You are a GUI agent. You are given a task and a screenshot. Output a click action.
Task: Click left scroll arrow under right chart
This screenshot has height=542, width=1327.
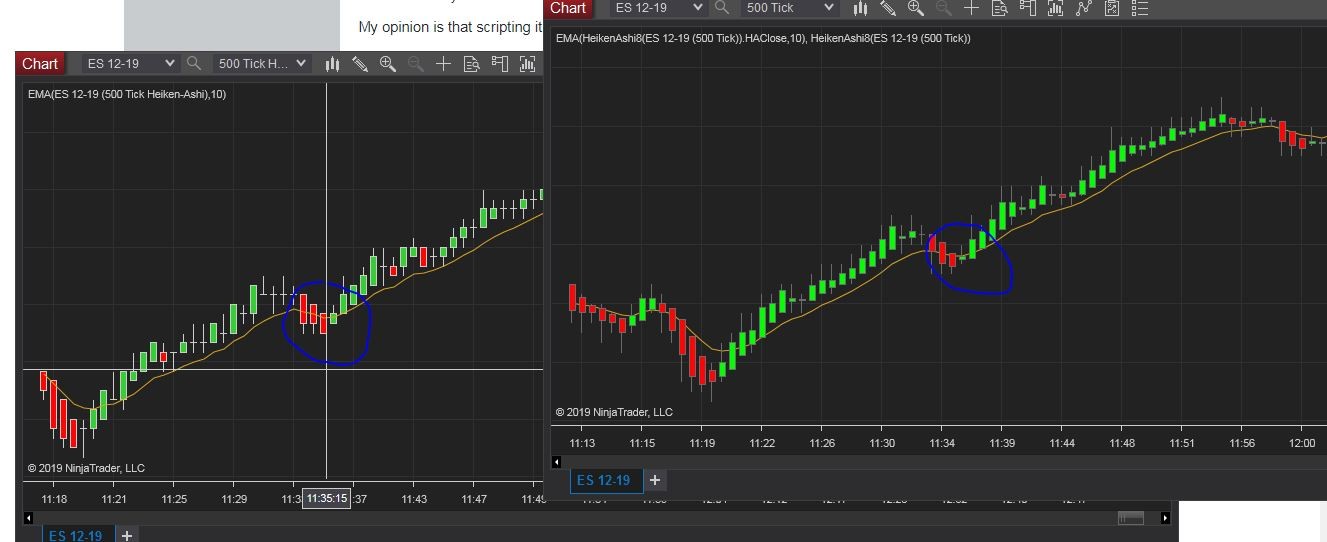coord(557,463)
